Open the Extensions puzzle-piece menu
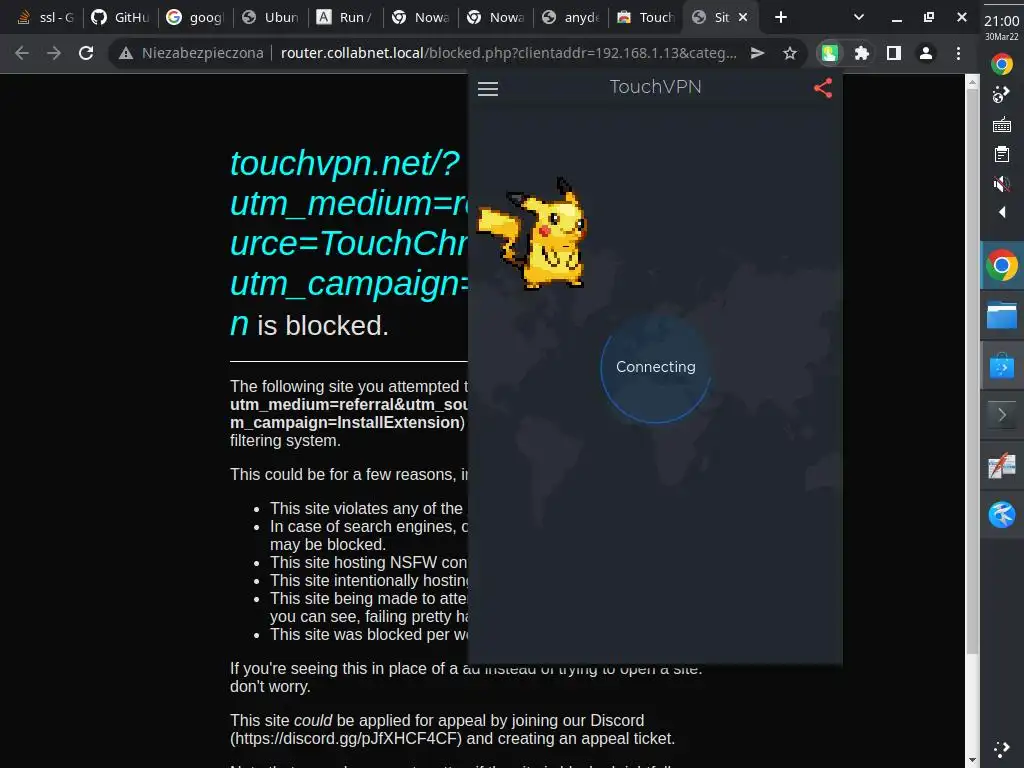This screenshot has height=768, width=1024. (862, 53)
